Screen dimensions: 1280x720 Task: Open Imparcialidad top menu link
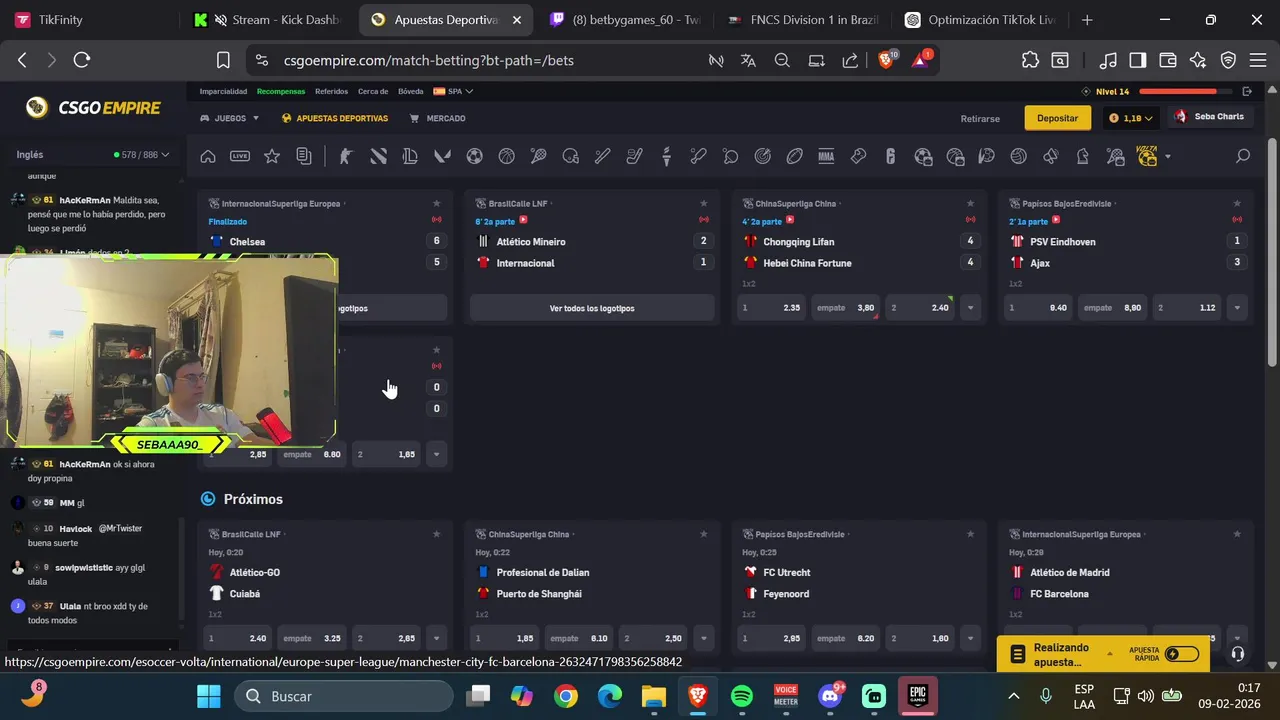[223, 91]
